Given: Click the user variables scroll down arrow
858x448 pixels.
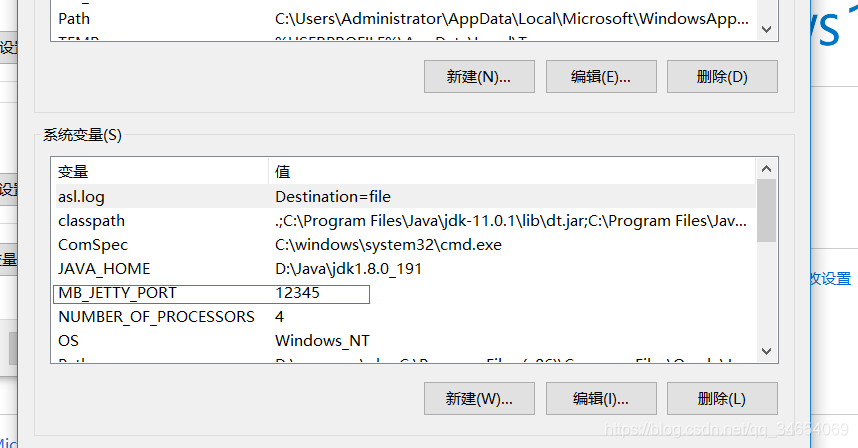Looking at the screenshot, I should tap(767, 29).
